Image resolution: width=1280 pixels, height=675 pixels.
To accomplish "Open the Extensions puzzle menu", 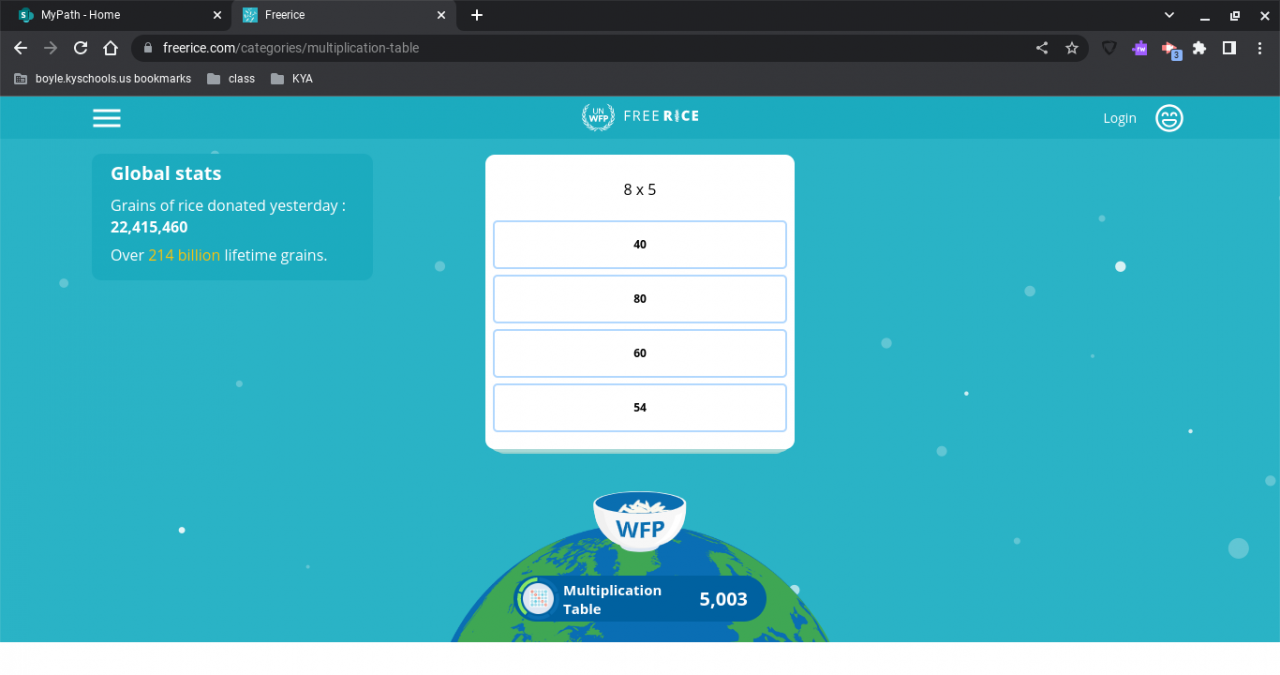I will [1200, 48].
